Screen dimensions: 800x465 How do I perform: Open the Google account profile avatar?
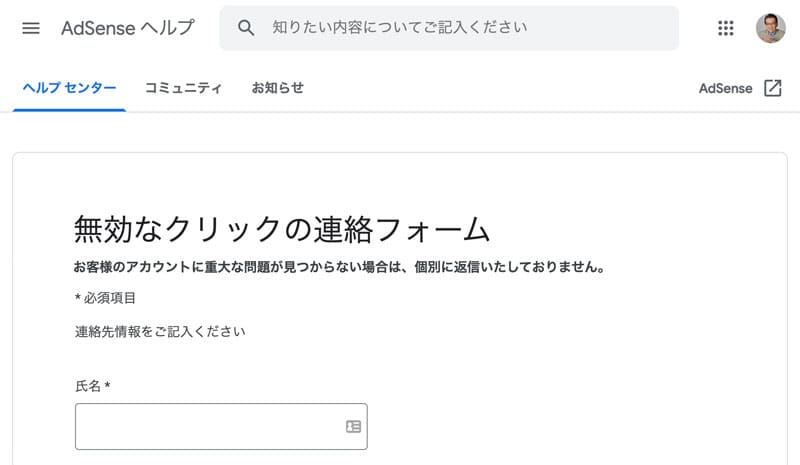770,28
